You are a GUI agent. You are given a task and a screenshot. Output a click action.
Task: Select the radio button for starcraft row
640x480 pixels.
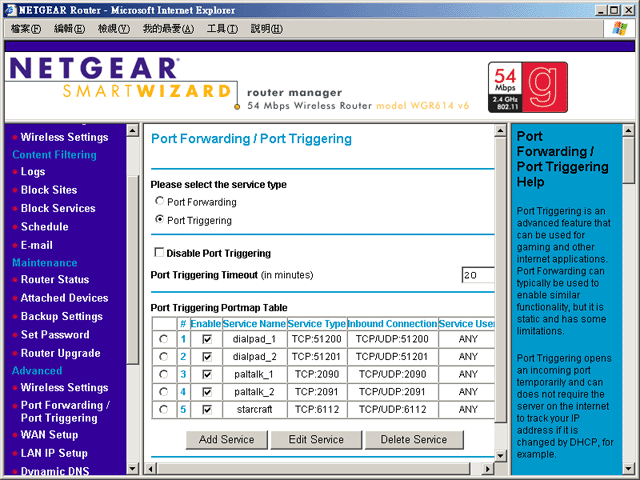click(x=164, y=409)
